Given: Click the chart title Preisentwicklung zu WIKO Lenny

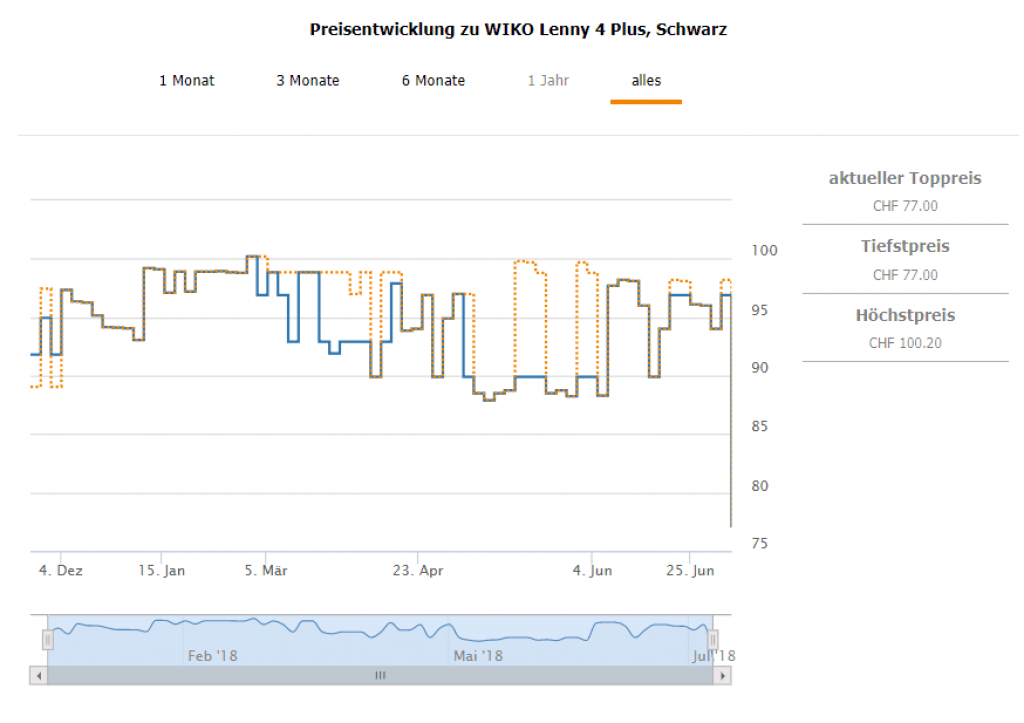Looking at the screenshot, I should click(x=518, y=29).
